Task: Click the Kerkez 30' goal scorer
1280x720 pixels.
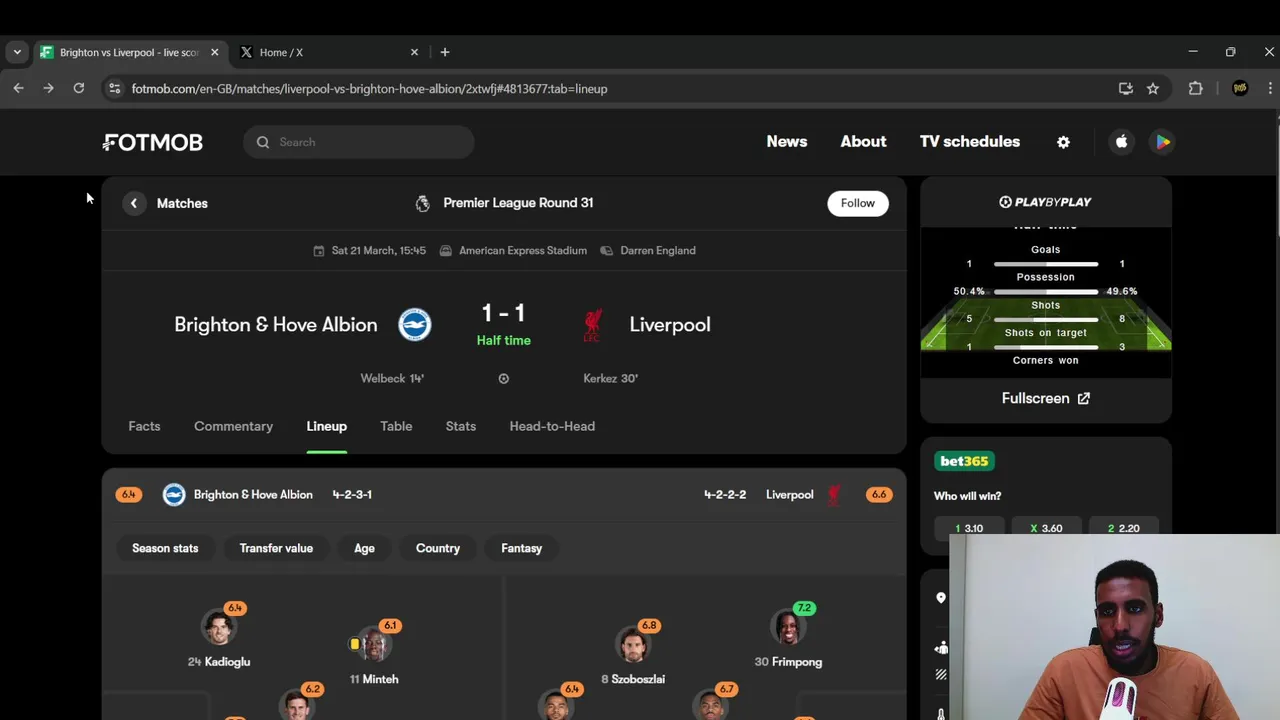Action: [611, 379]
